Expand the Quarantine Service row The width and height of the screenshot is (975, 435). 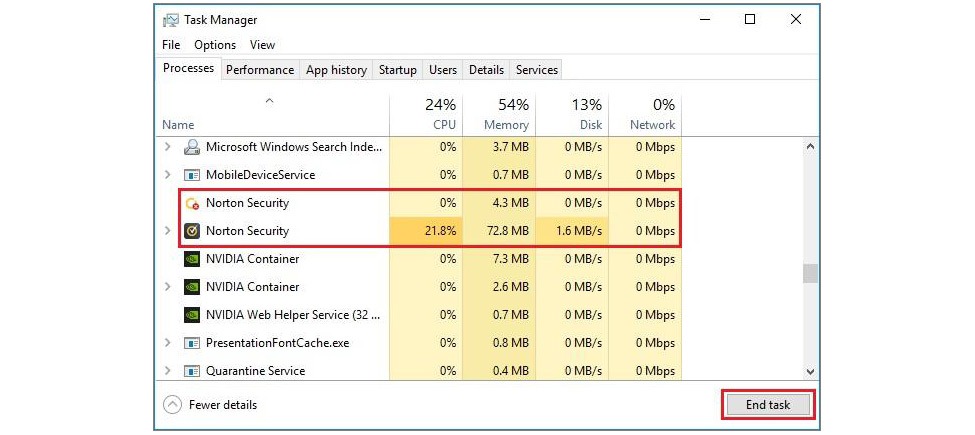167,371
